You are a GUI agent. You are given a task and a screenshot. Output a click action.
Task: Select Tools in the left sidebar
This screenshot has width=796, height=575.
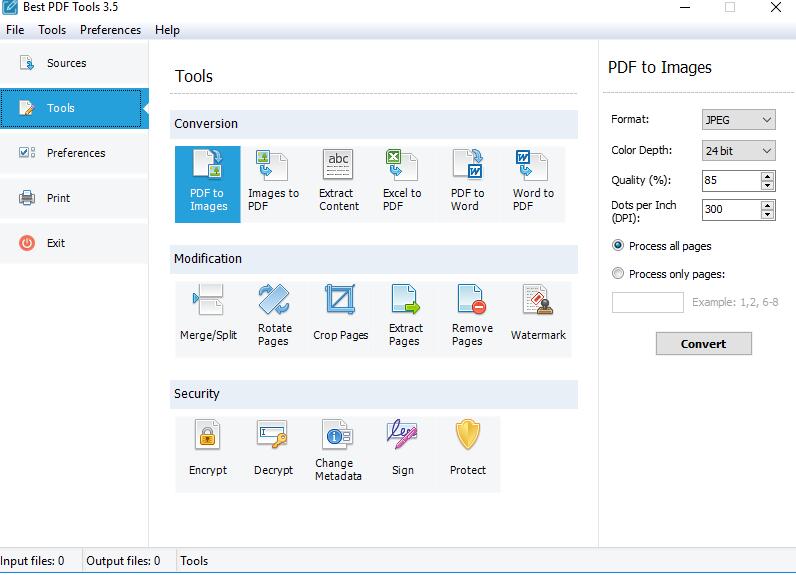tap(74, 108)
